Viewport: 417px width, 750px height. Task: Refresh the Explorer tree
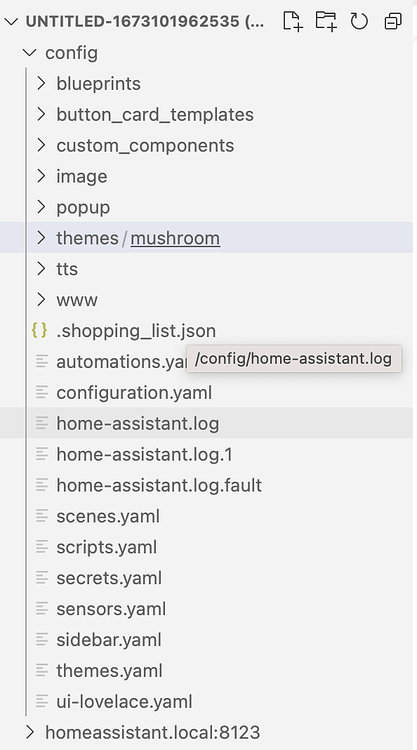pyautogui.click(x=359, y=22)
